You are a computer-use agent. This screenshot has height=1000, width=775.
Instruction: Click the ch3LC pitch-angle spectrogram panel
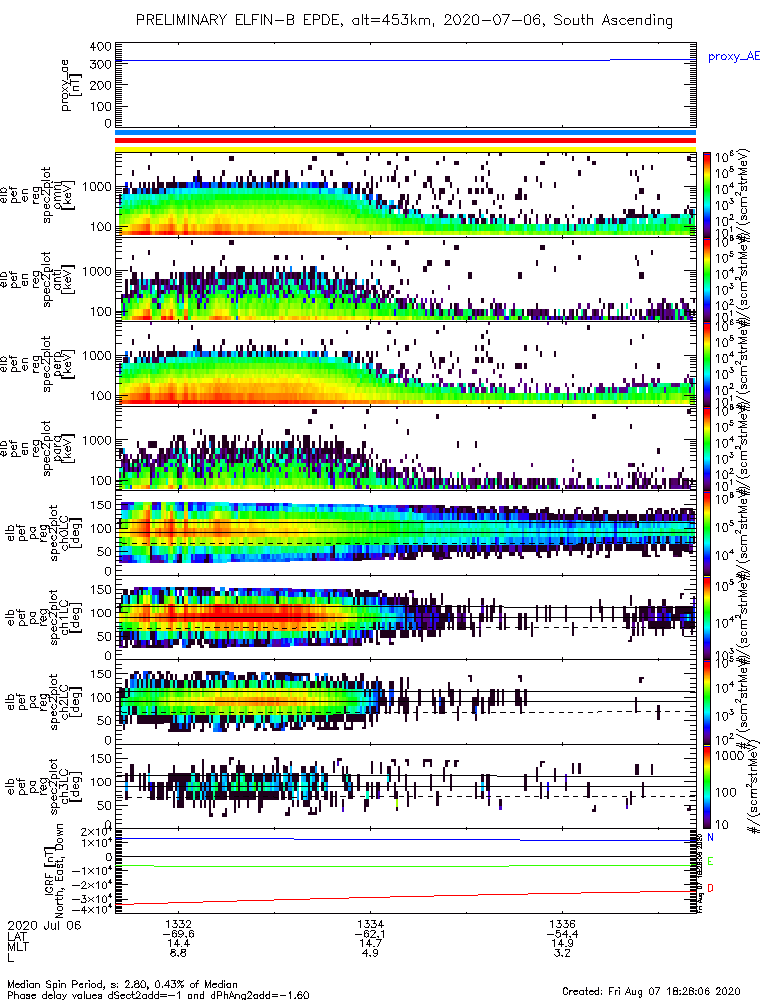point(405,786)
